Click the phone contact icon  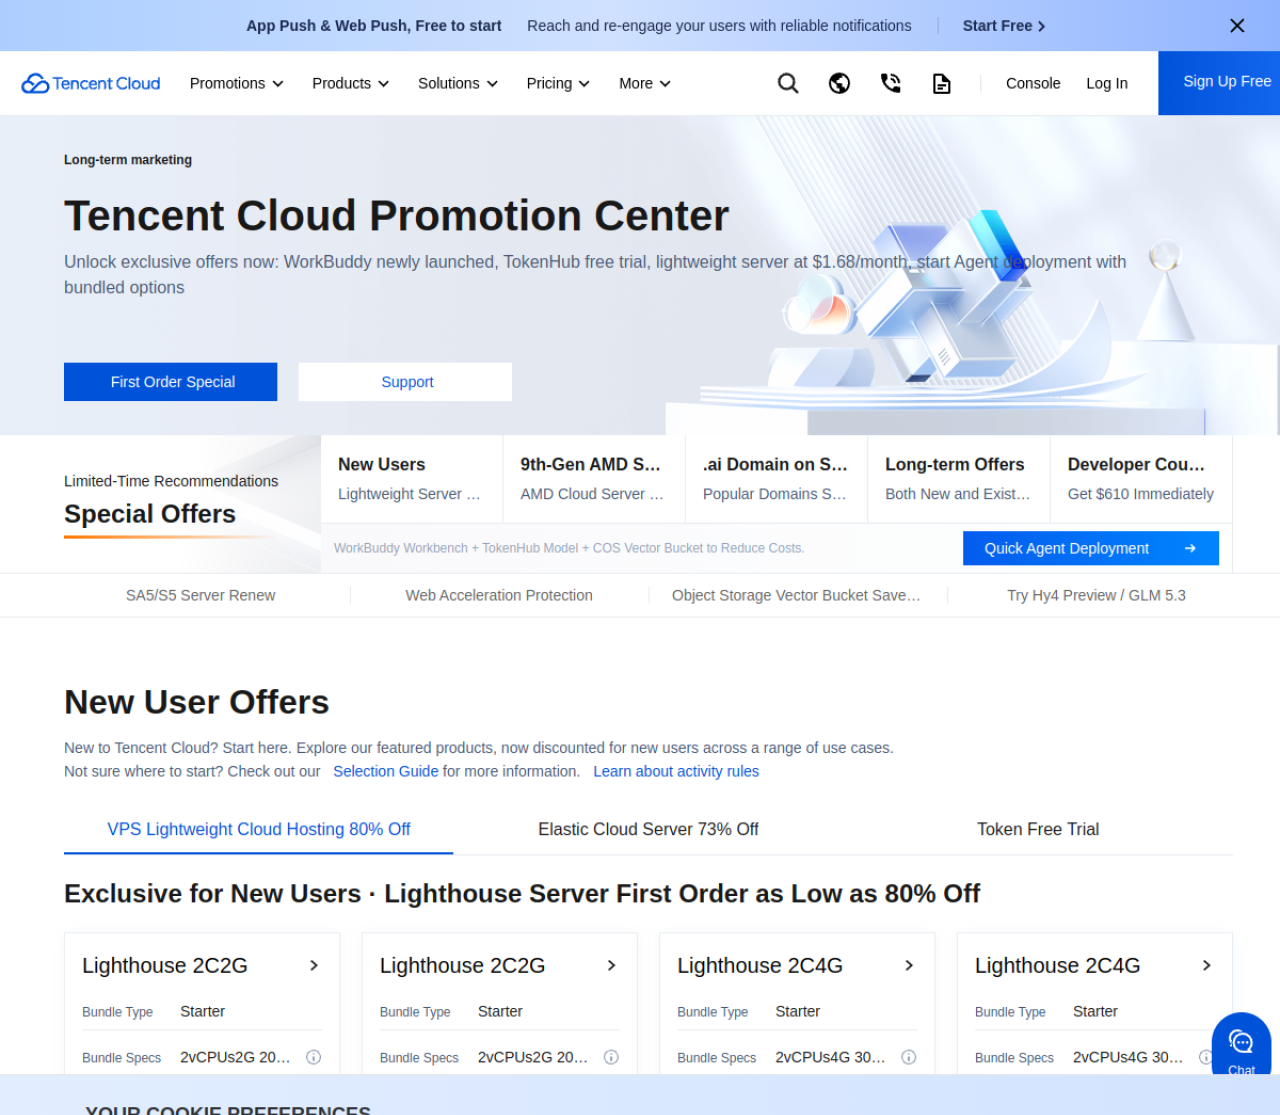click(890, 83)
